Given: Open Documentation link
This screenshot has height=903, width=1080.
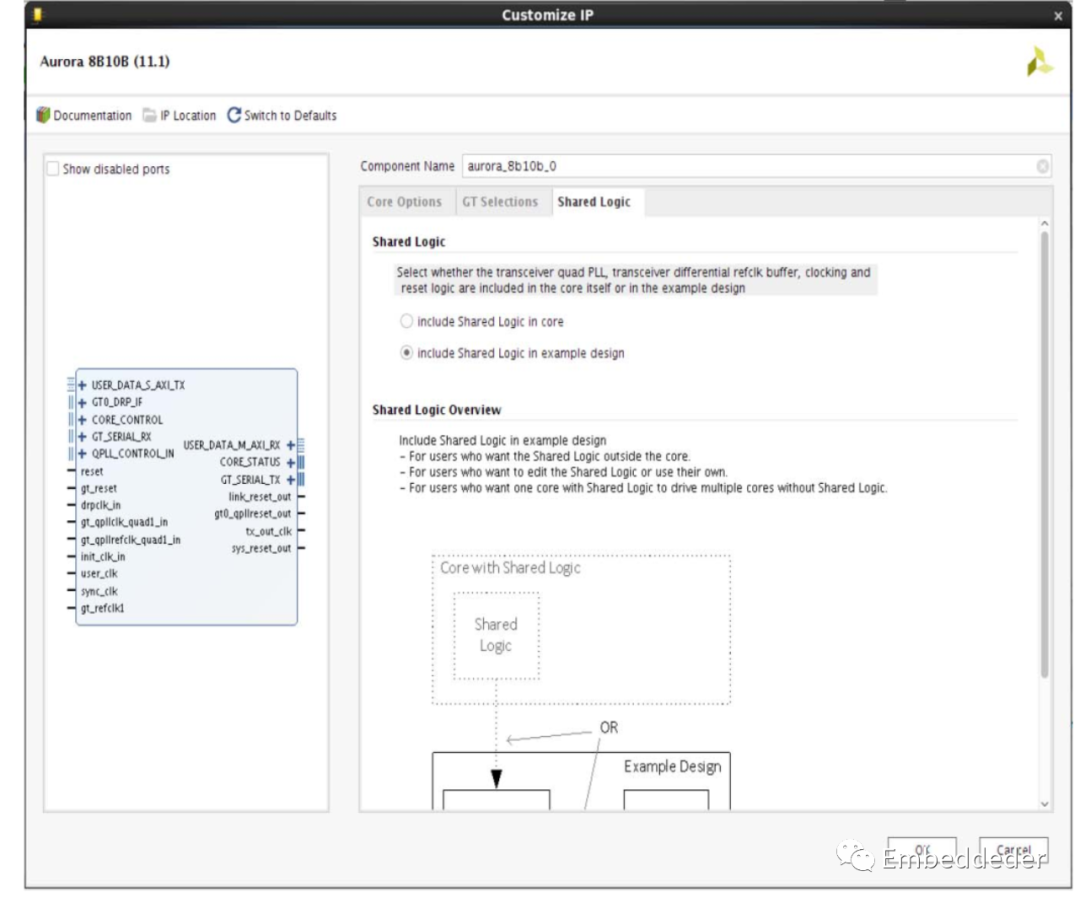Looking at the screenshot, I should click(92, 116).
